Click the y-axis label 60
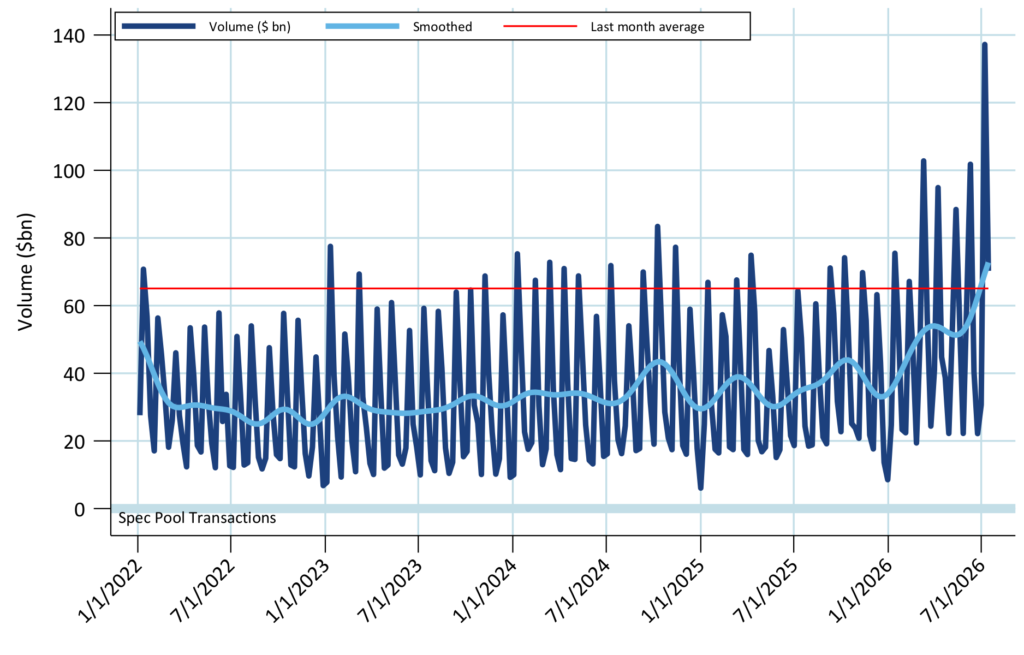The image size is (1024, 655). pyautogui.click(x=74, y=306)
